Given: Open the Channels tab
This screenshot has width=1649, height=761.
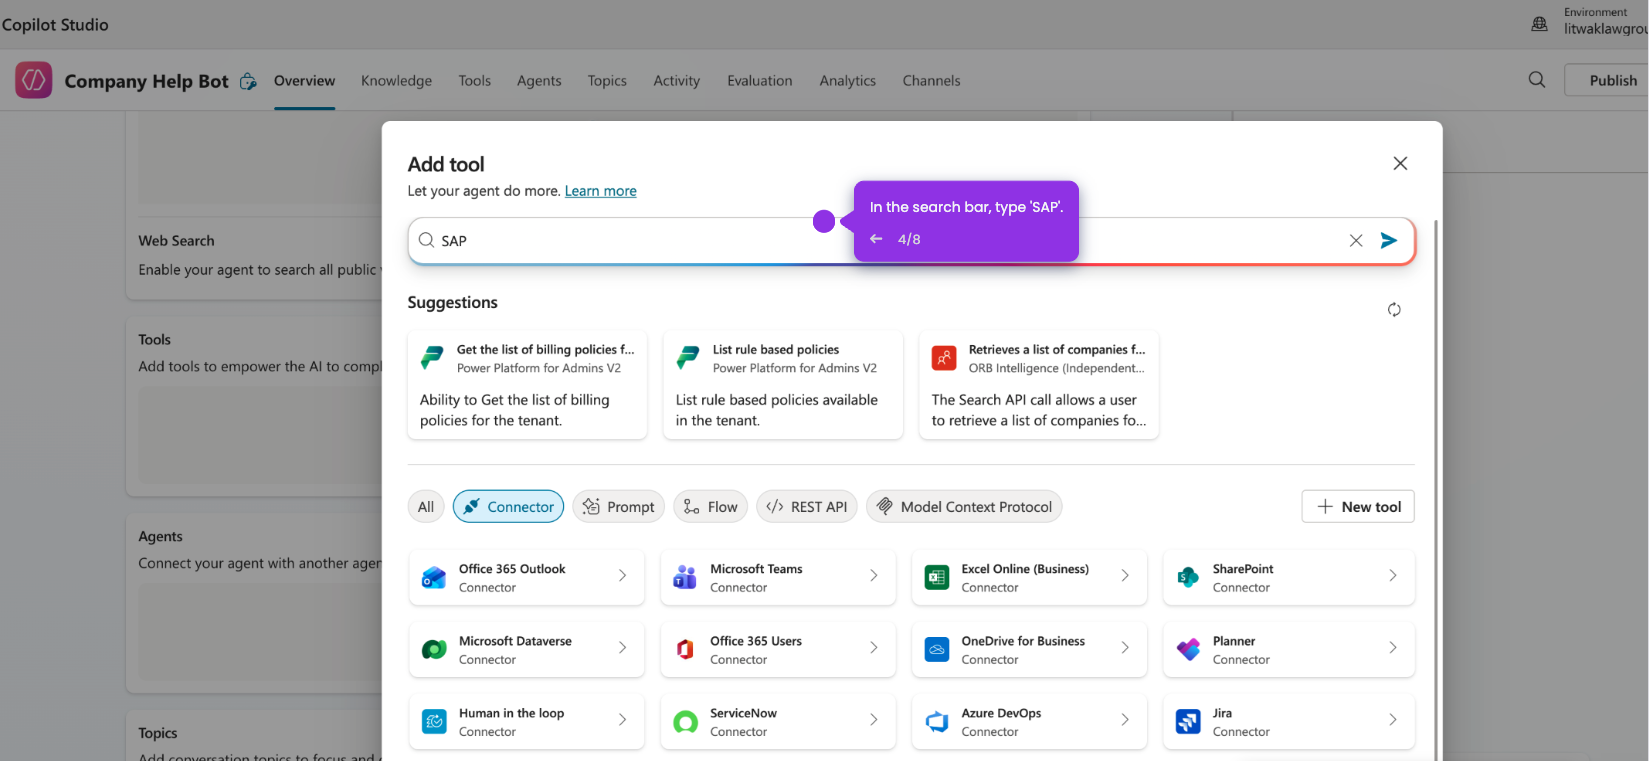Looking at the screenshot, I should pos(932,81).
